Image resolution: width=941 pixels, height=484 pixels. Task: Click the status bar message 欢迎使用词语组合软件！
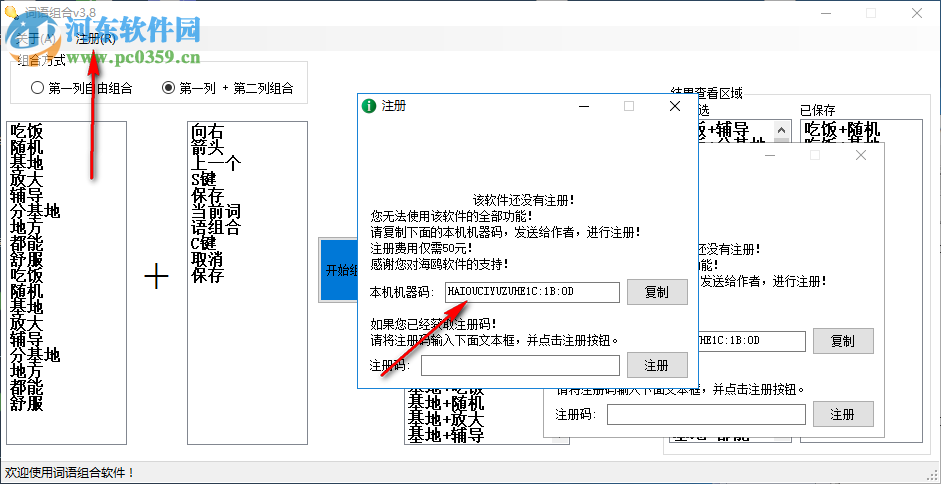(x=69, y=473)
